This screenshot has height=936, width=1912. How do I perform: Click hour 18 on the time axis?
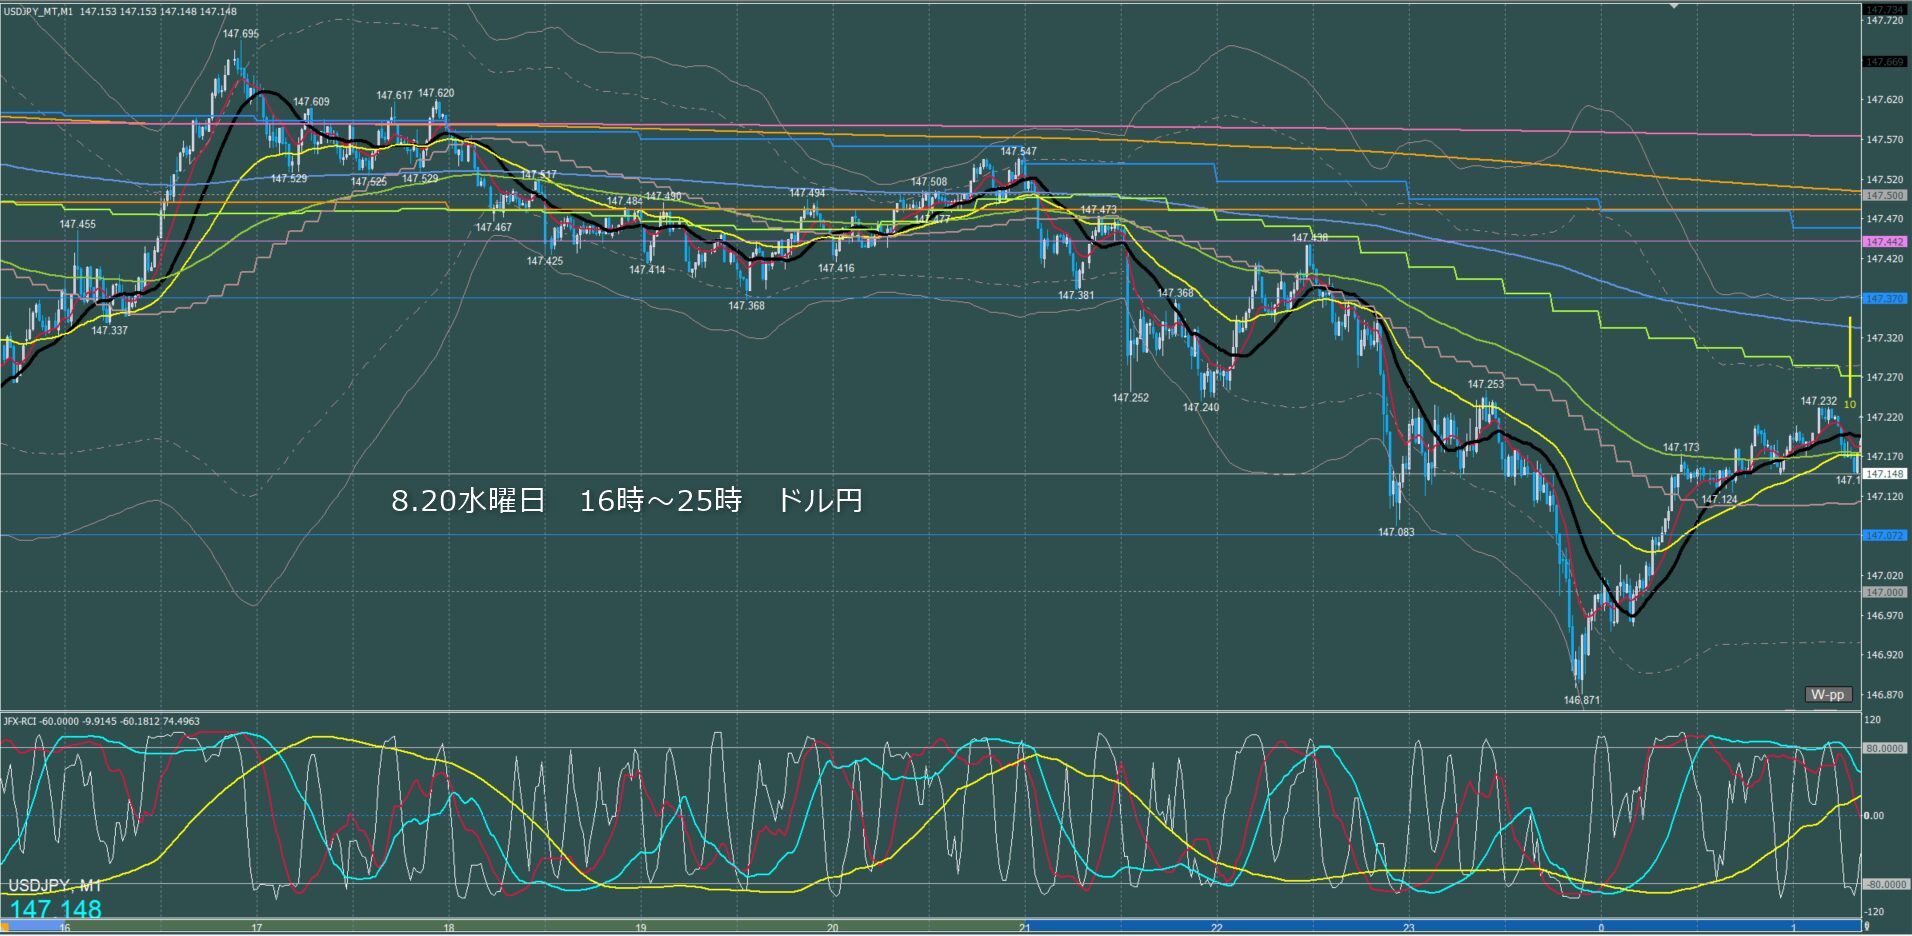448,928
